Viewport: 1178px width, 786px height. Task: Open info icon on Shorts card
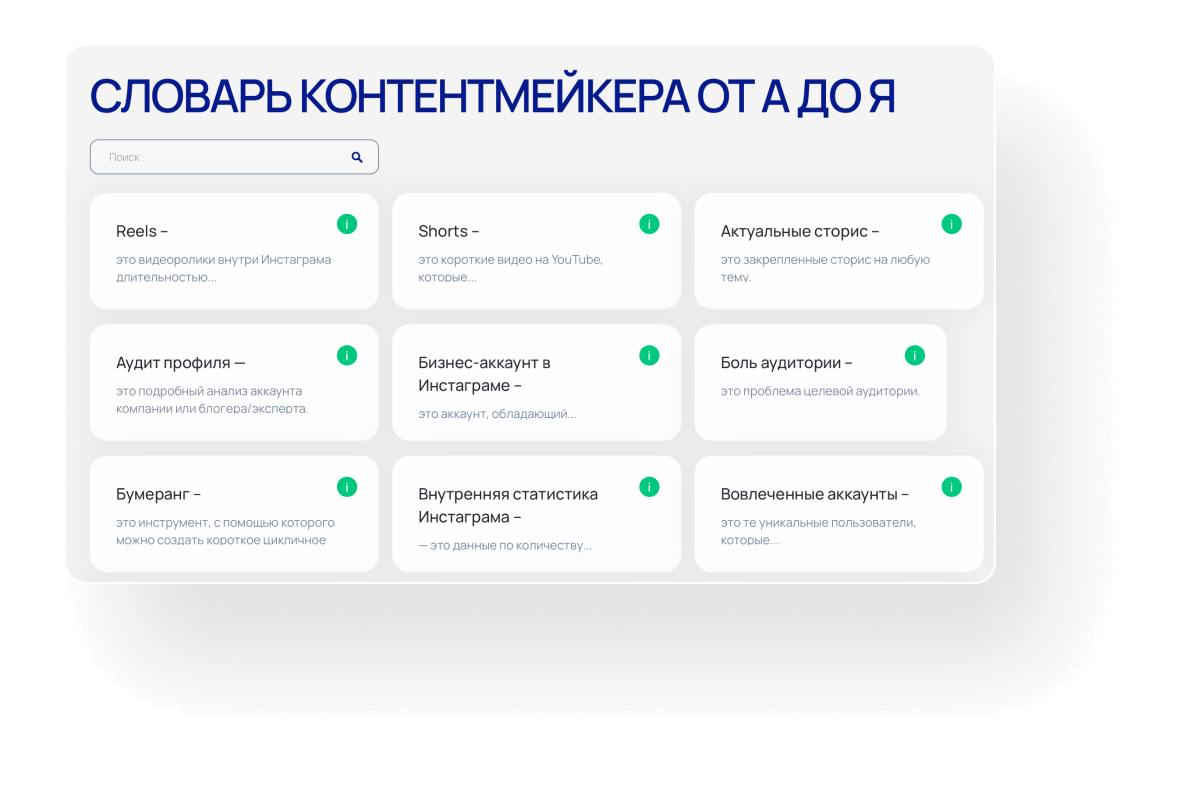pos(649,224)
